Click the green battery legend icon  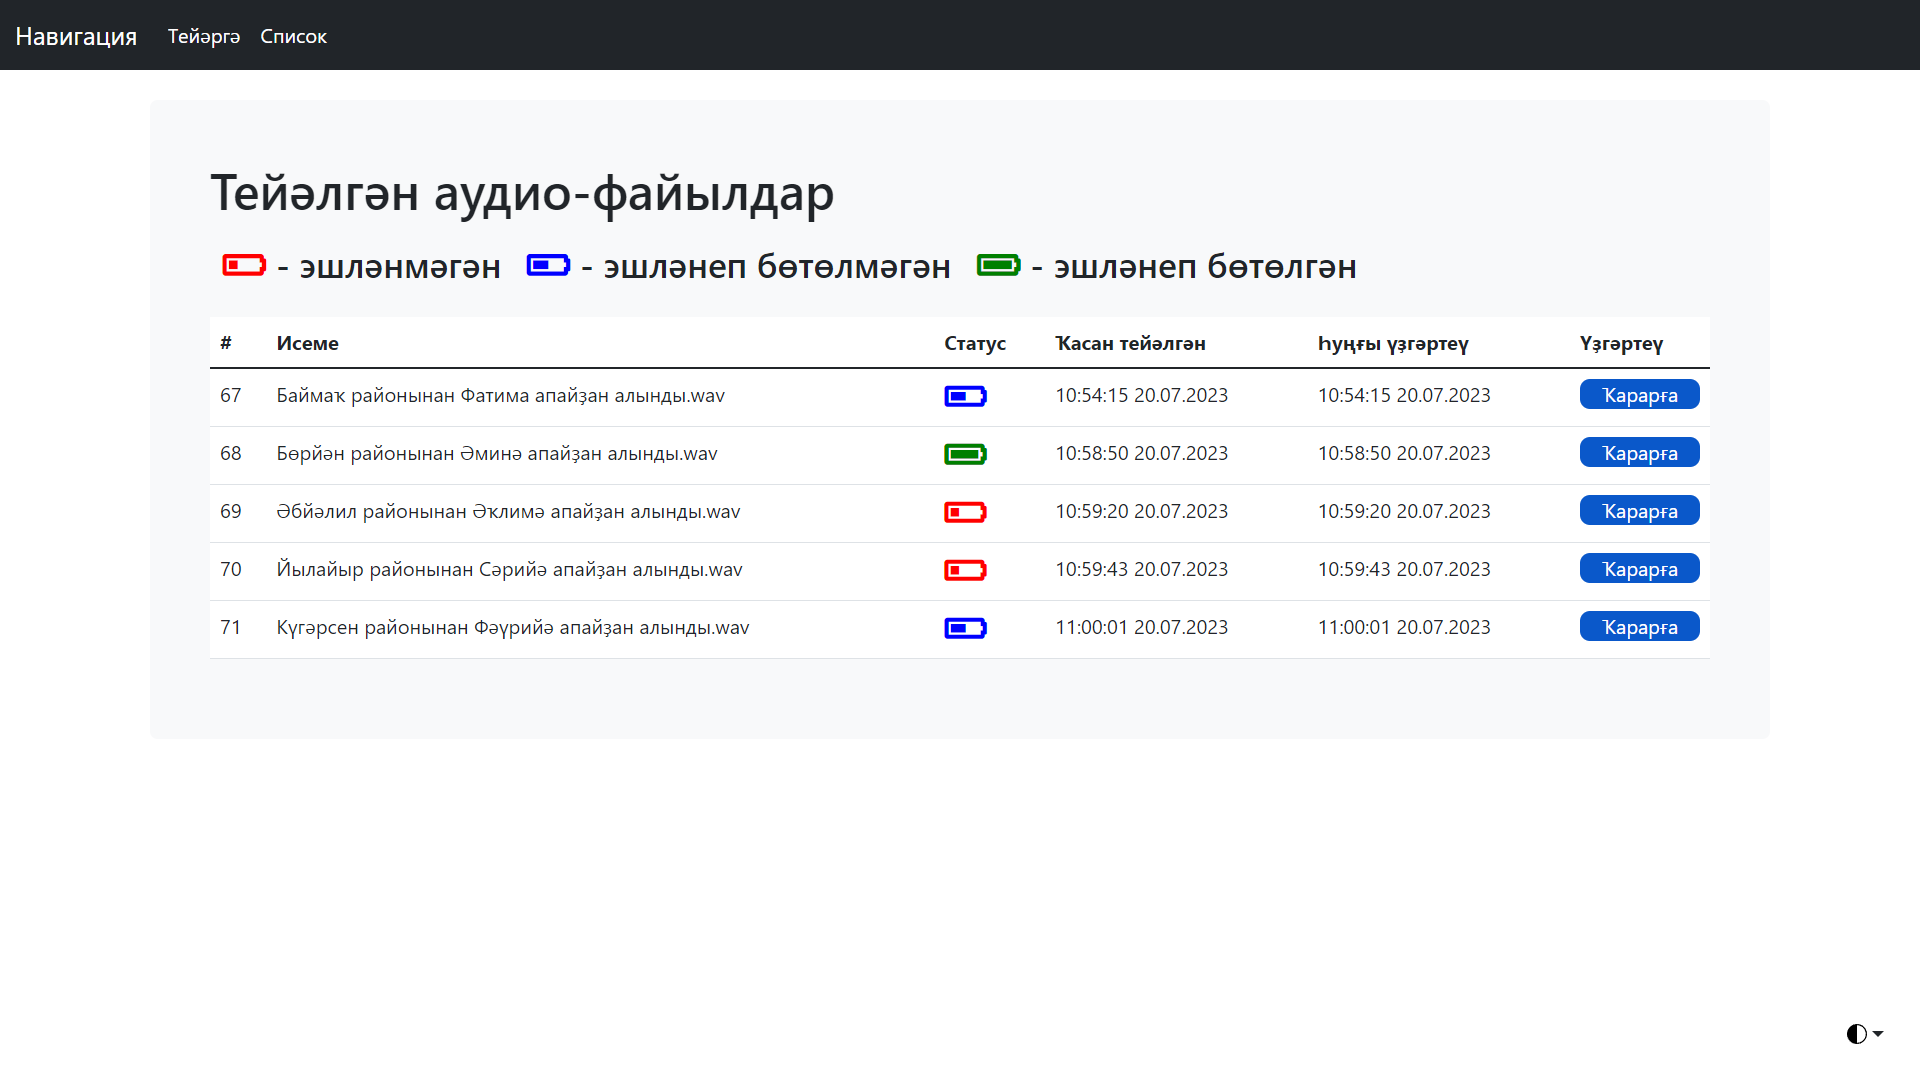point(998,265)
